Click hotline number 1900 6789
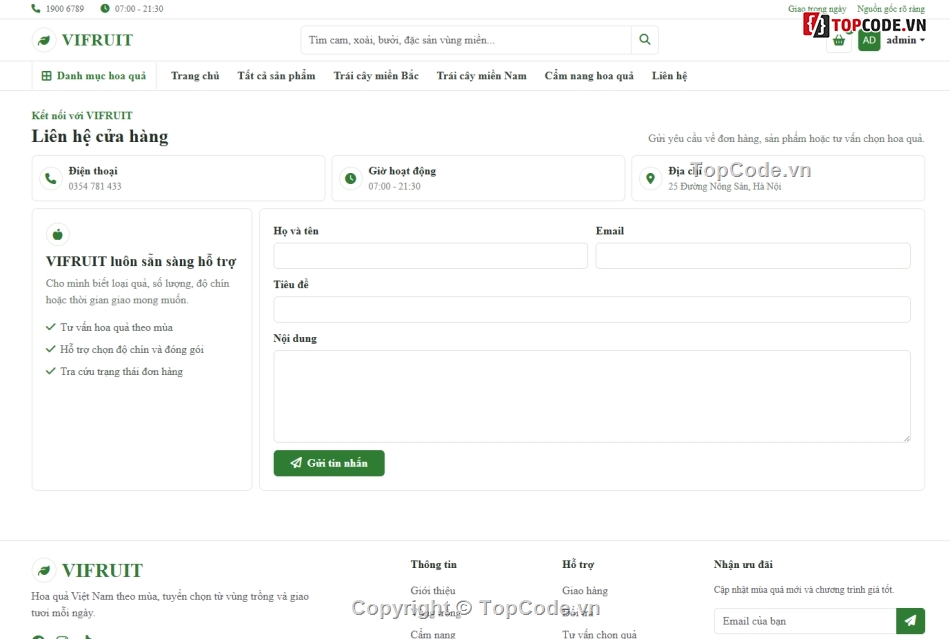 (65, 8)
